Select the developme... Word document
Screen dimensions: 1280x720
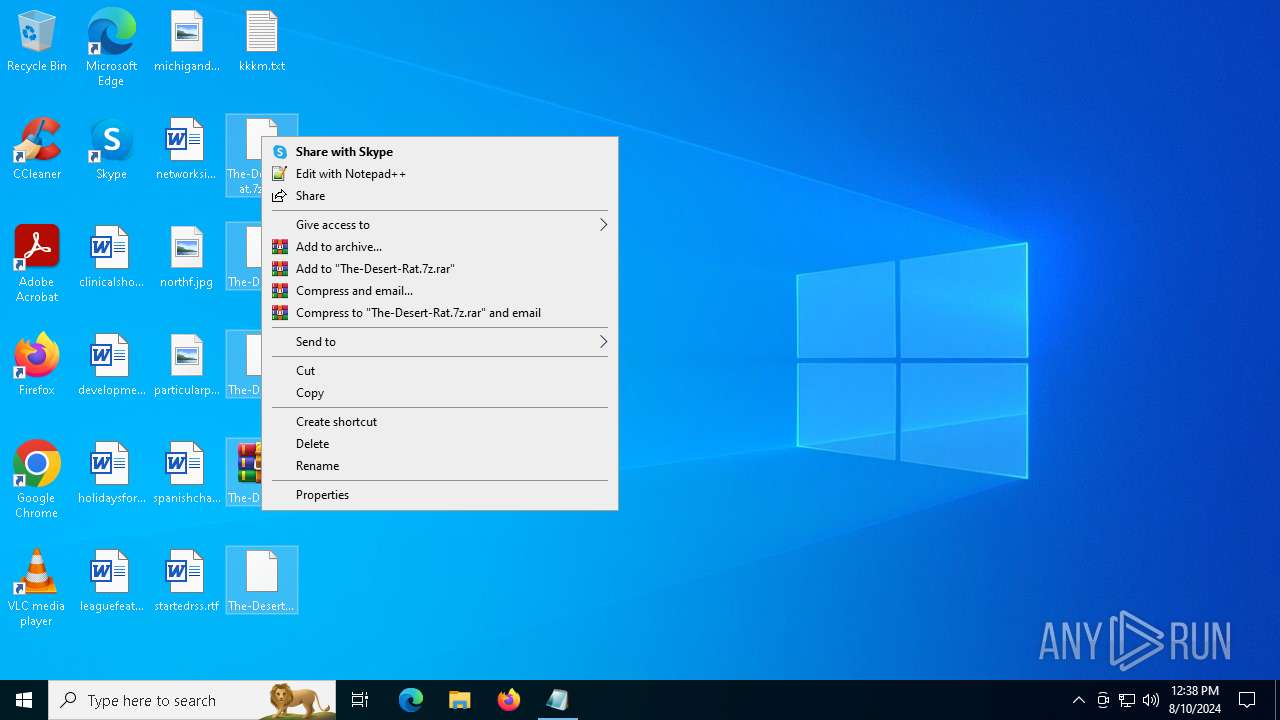pos(111,366)
